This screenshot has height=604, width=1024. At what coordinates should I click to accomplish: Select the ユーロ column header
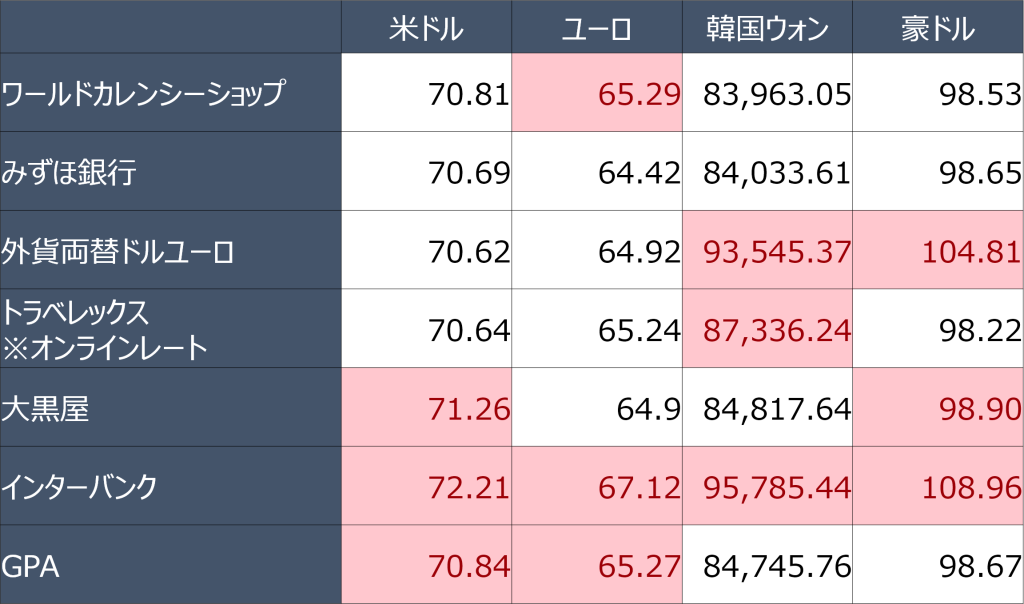tap(597, 27)
